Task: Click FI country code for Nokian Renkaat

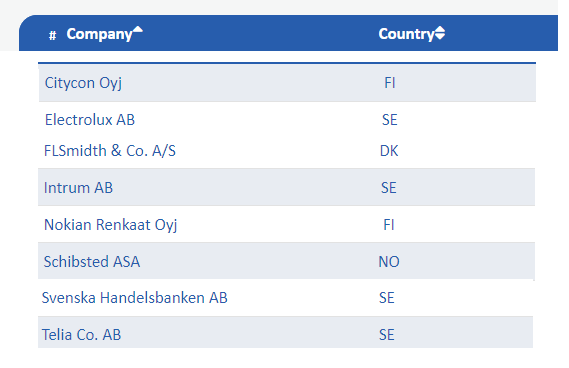Action: [x=389, y=225]
